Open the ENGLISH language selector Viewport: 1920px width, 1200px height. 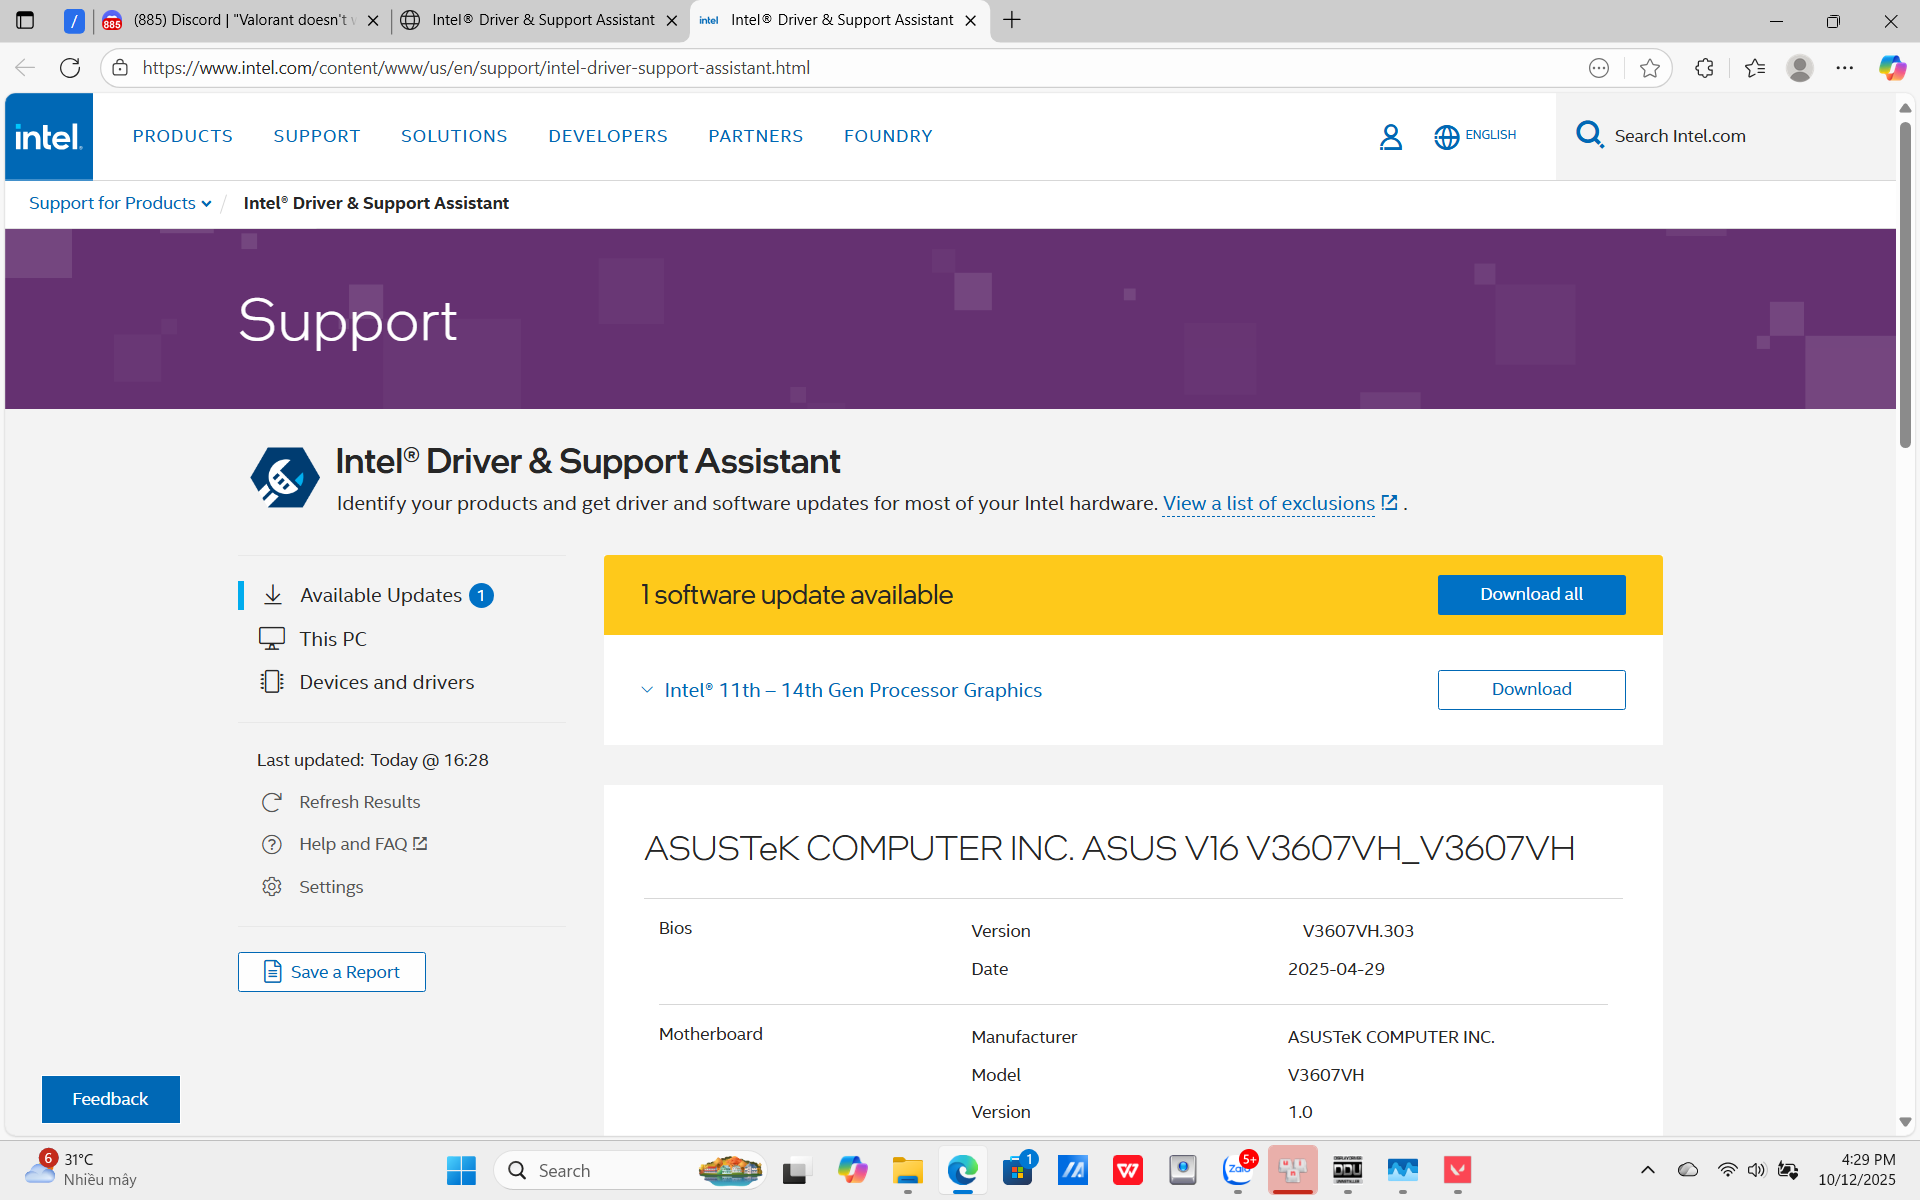click(x=1475, y=136)
